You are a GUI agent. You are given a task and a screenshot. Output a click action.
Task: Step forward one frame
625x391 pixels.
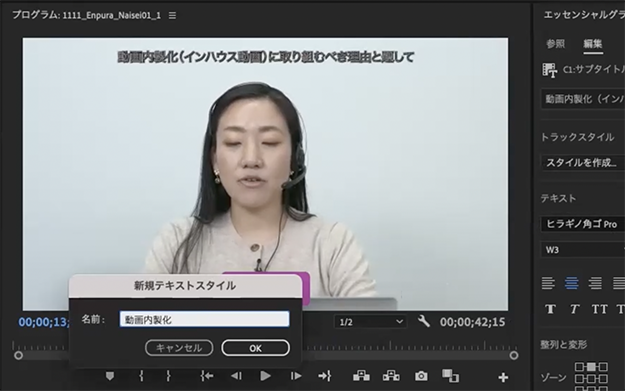(295, 376)
